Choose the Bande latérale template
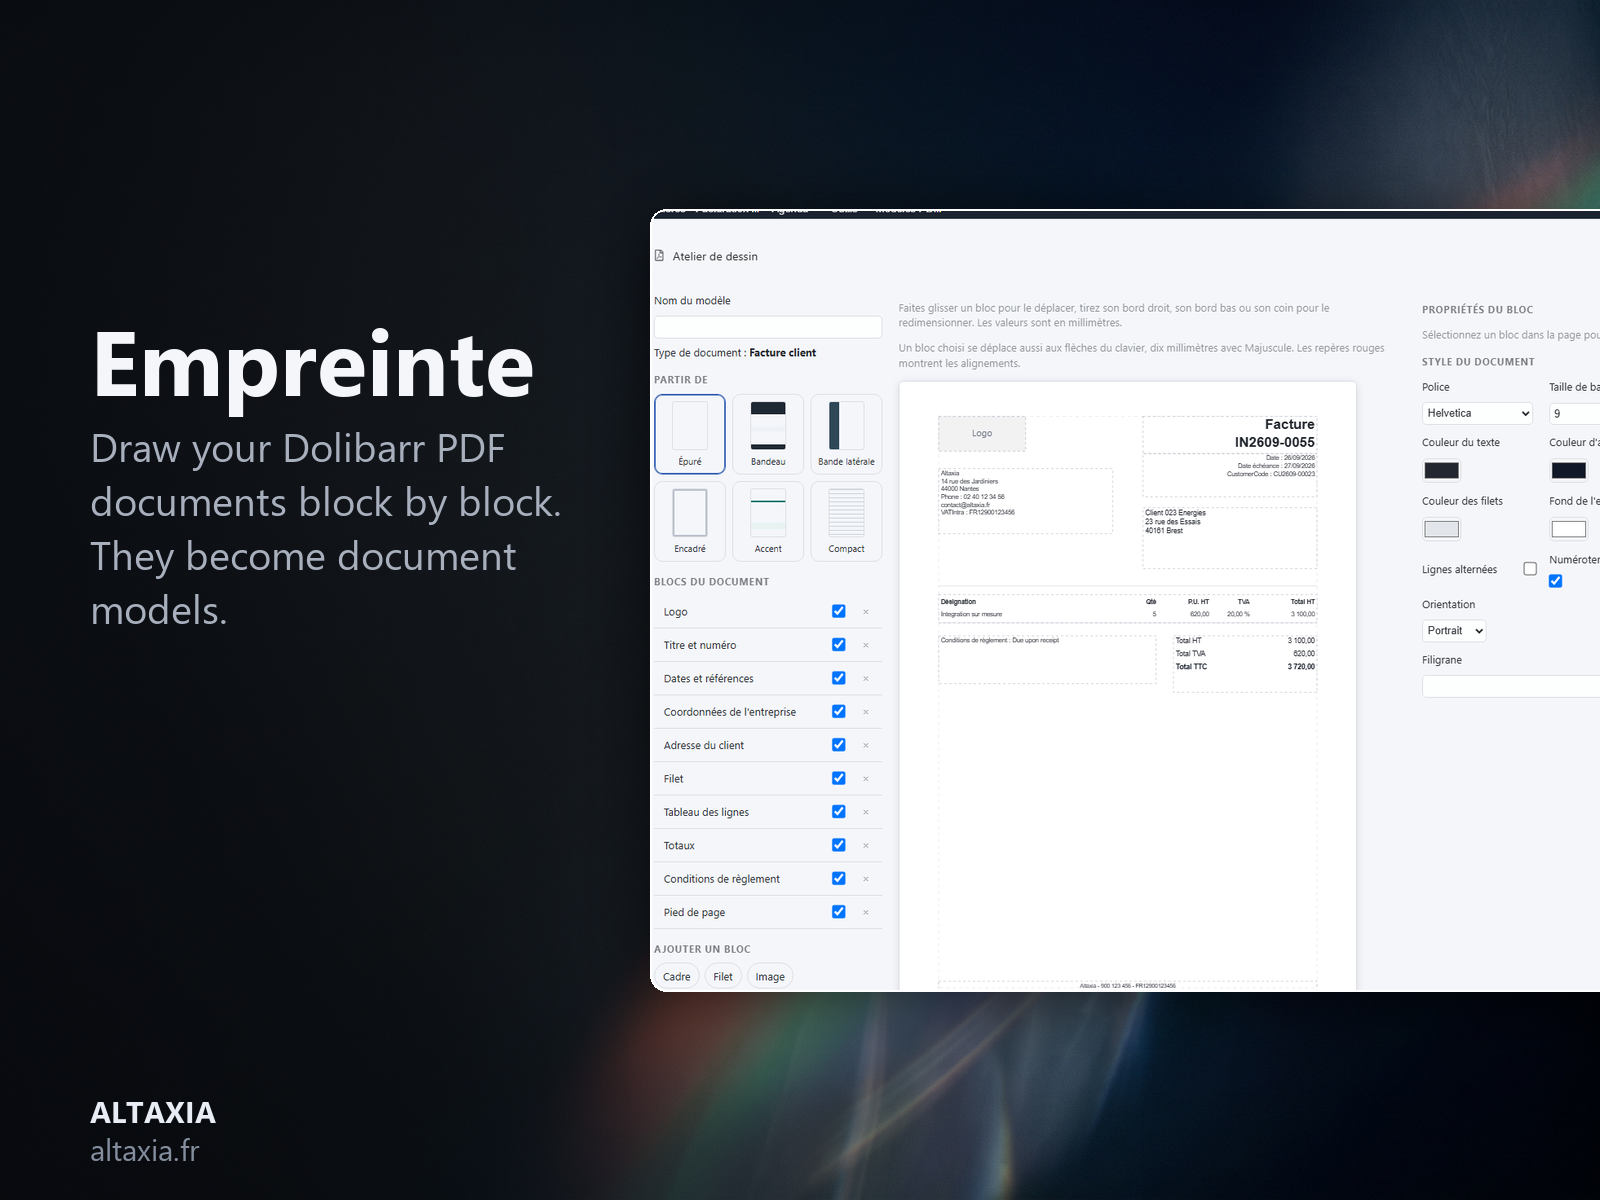The image size is (1600, 1200). (x=846, y=434)
